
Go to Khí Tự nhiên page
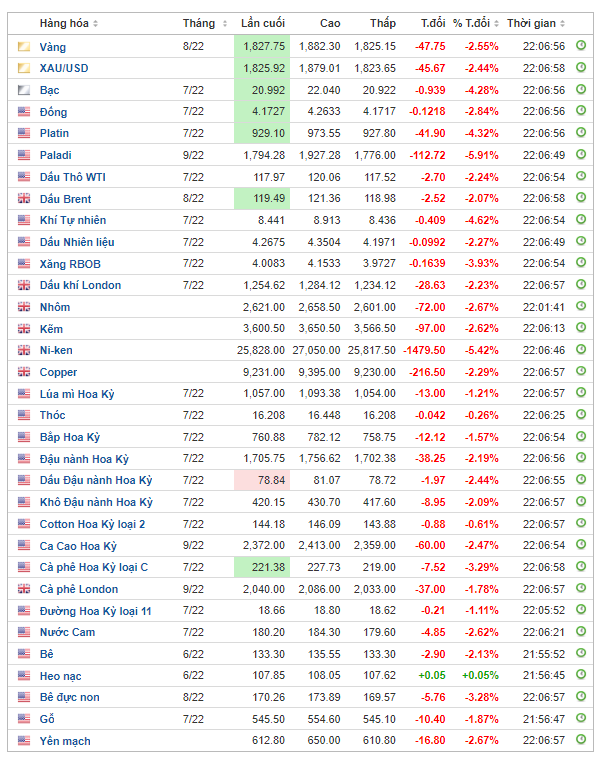click(73, 220)
